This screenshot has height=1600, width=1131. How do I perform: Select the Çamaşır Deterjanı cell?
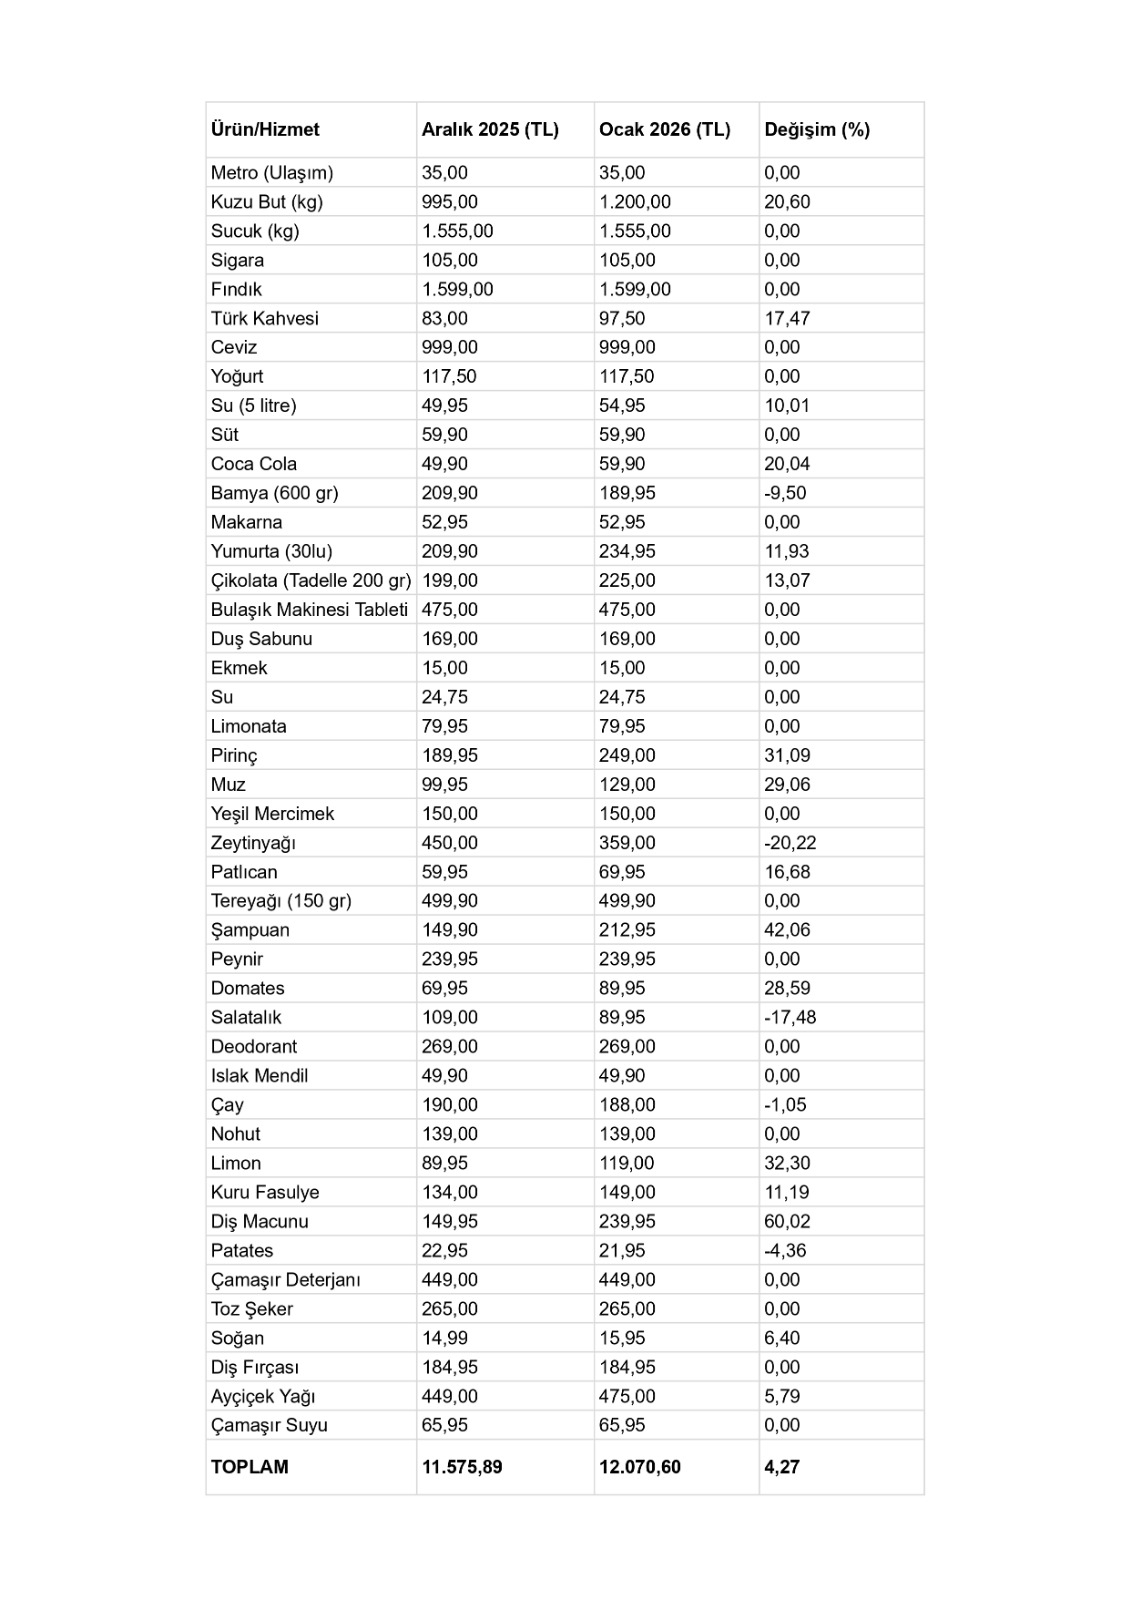click(x=285, y=1280)
